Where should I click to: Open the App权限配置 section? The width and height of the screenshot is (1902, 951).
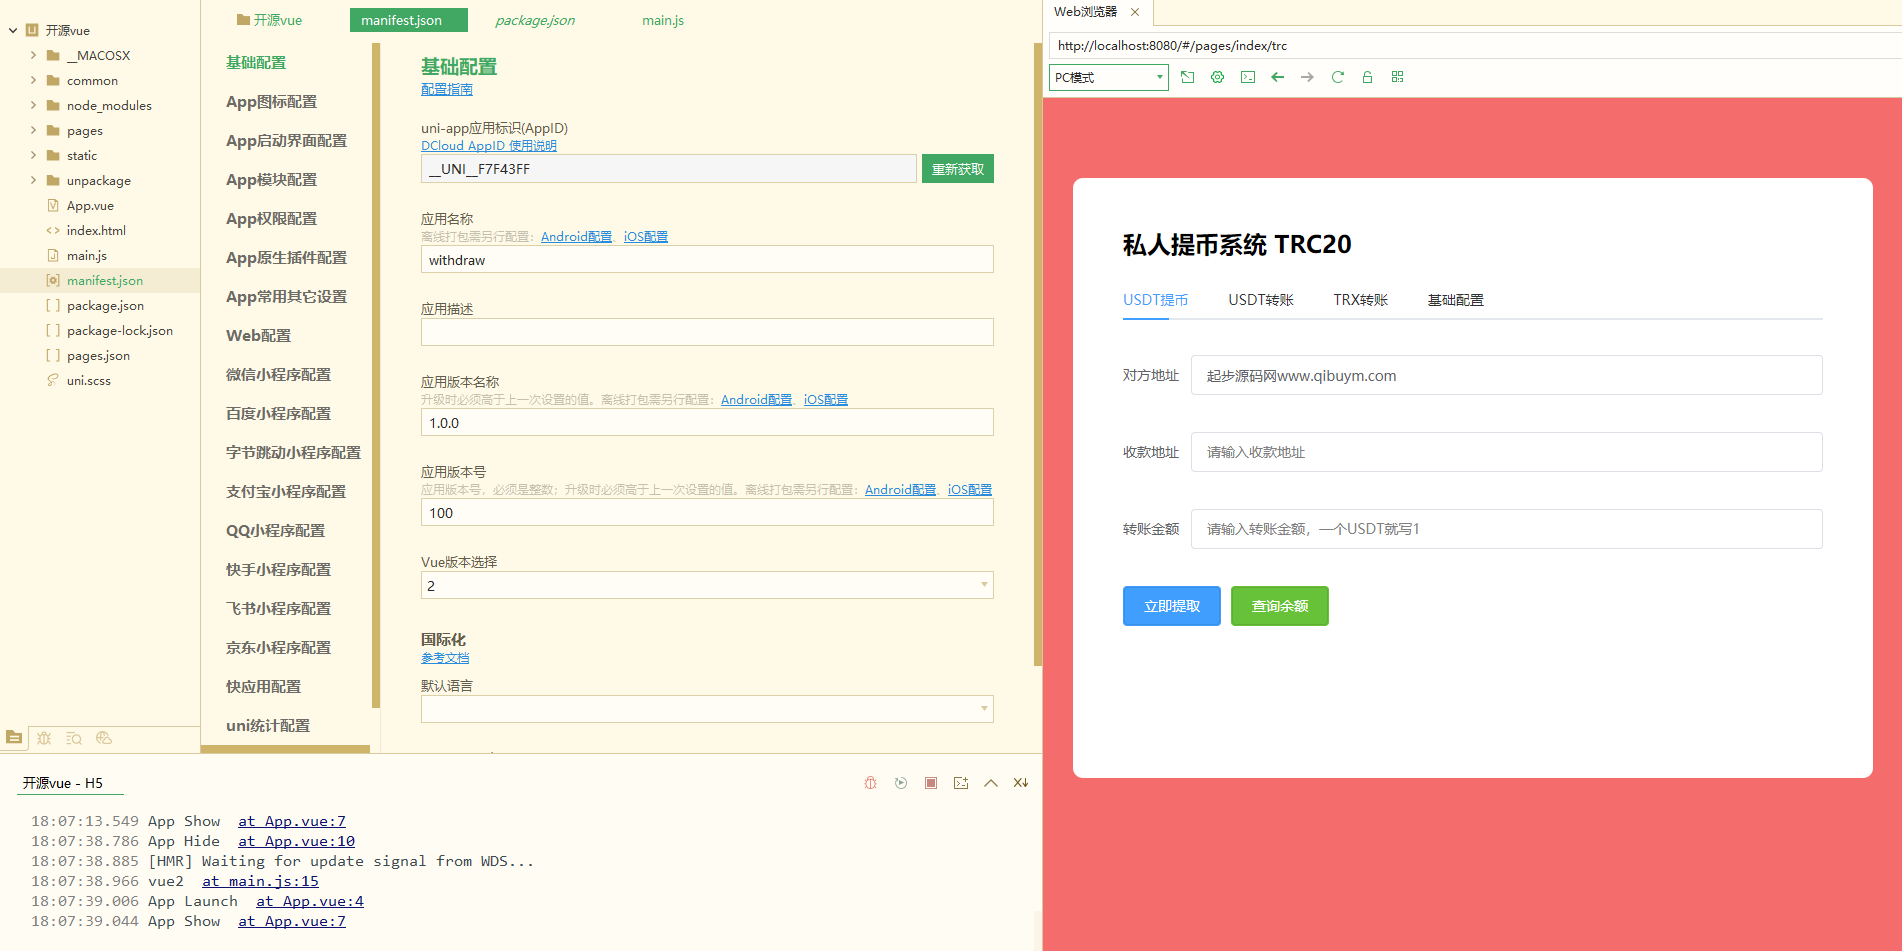[271, 219]
